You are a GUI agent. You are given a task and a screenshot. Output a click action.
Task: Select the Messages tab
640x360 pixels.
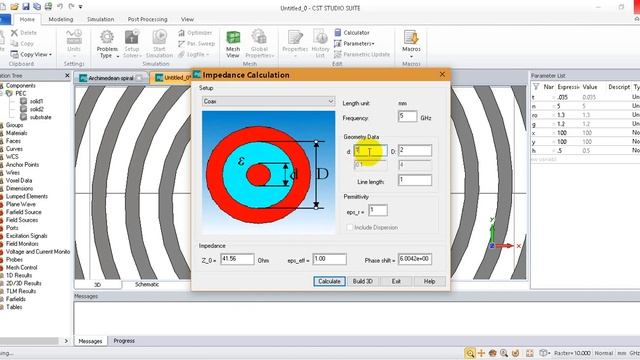[90, 341]
